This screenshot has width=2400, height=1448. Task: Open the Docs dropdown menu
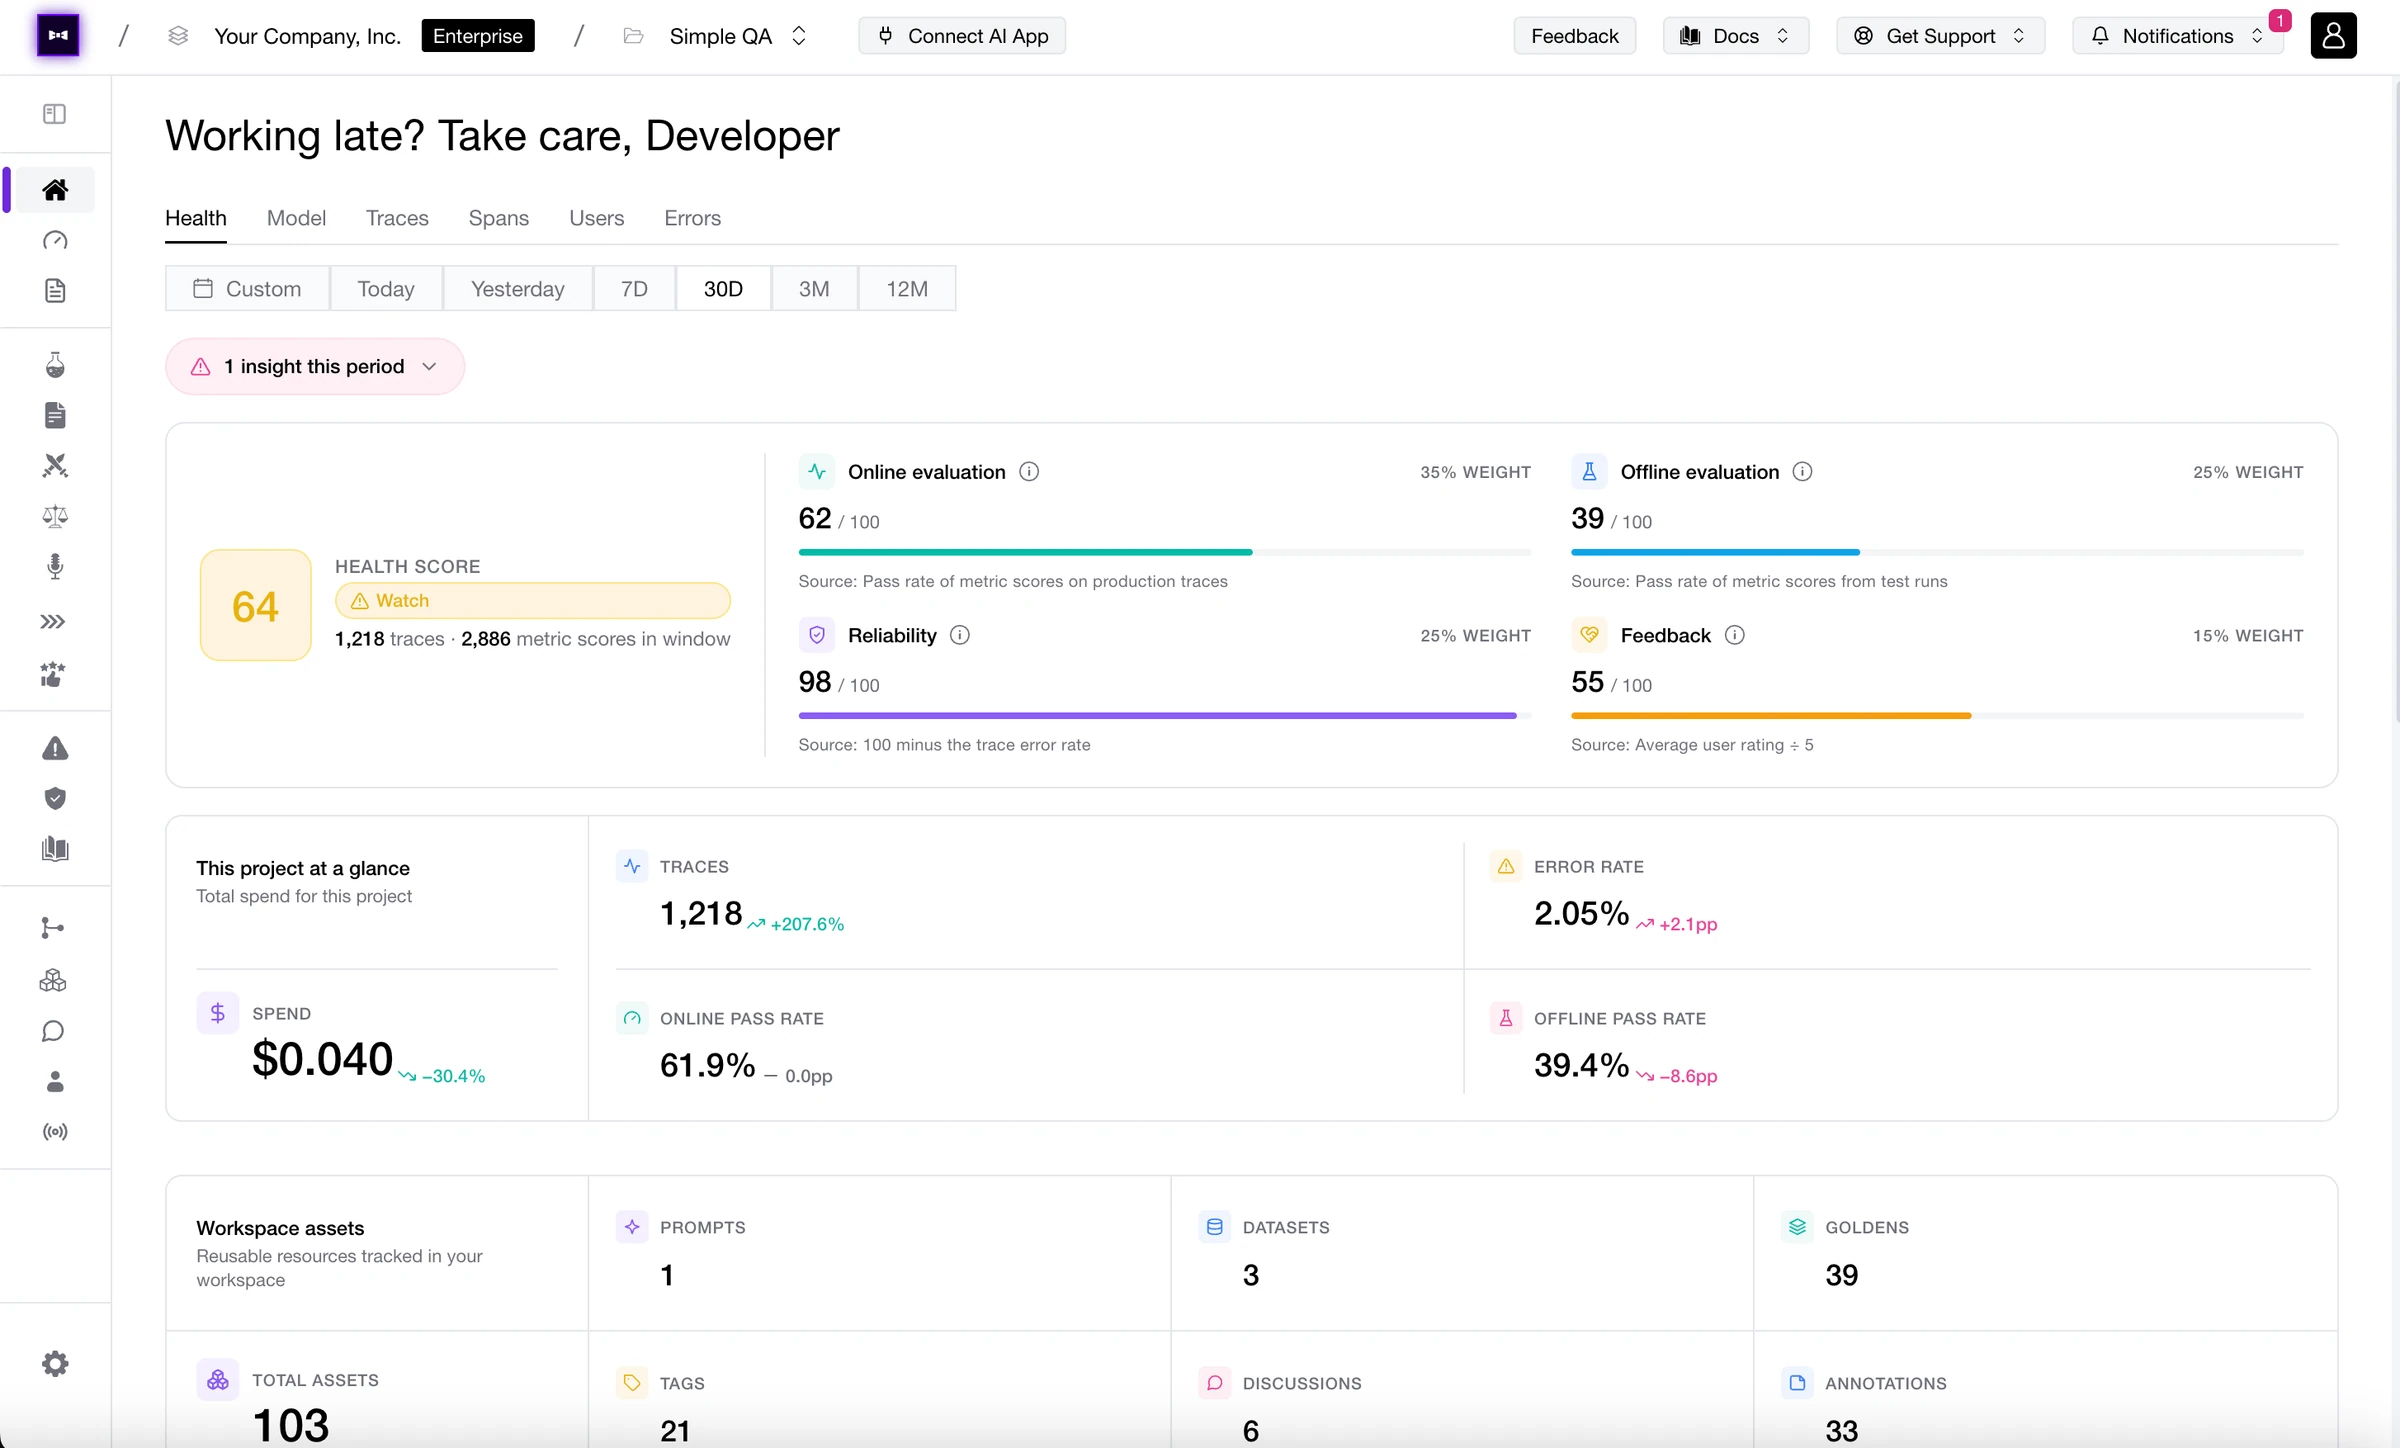1735,36
